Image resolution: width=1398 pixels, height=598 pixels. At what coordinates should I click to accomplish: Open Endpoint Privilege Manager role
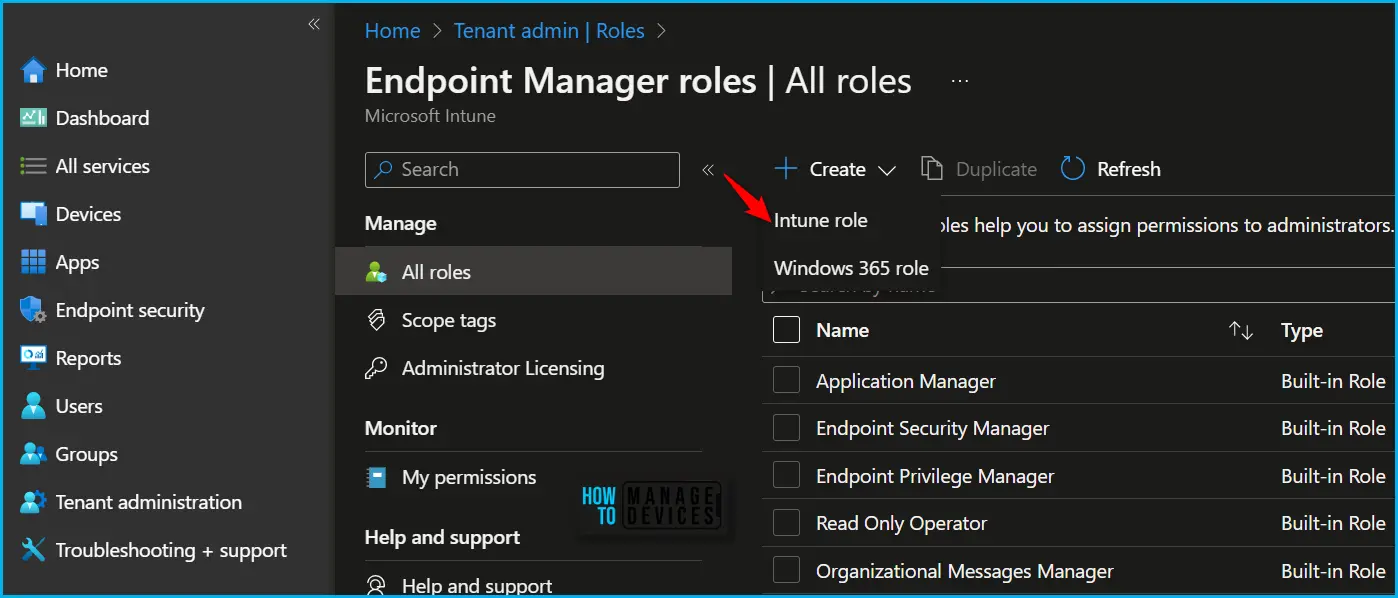pyautogui.click(x=935, y=476)
